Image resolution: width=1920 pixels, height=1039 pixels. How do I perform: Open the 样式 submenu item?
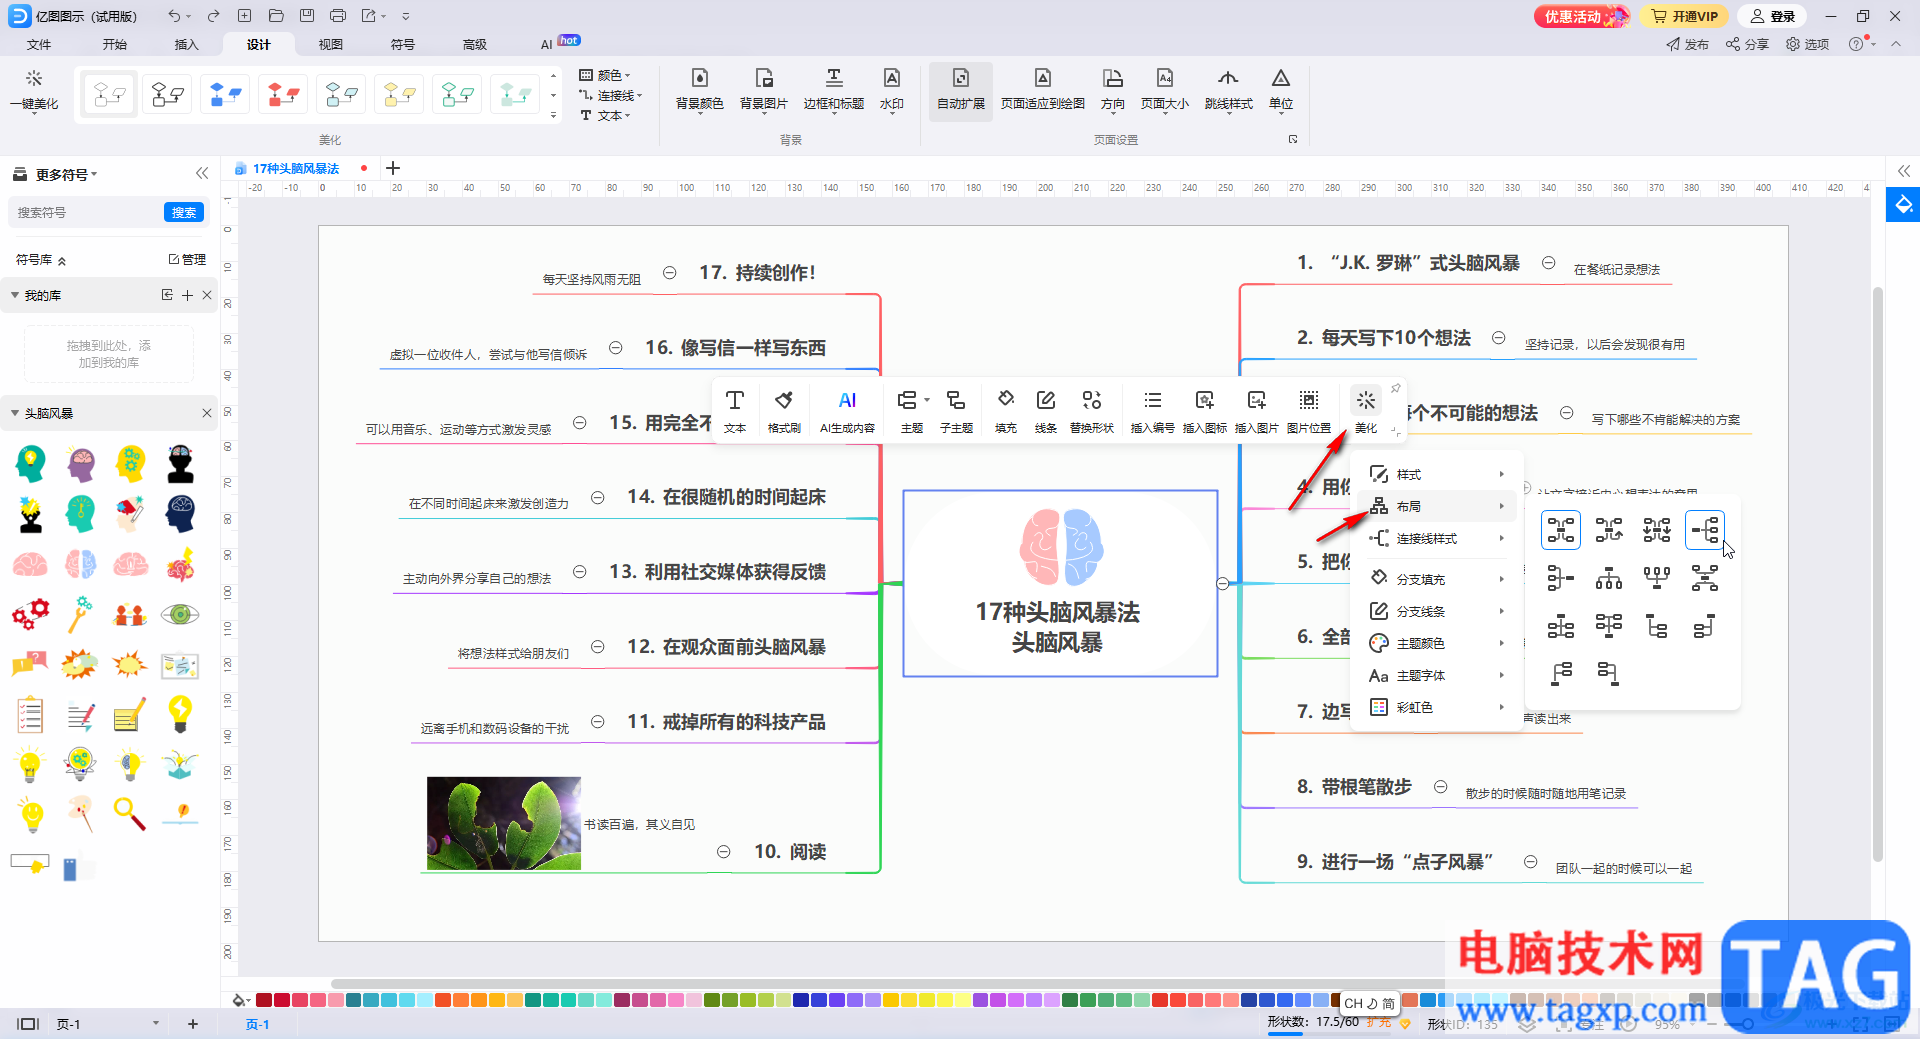(1437, 474)
